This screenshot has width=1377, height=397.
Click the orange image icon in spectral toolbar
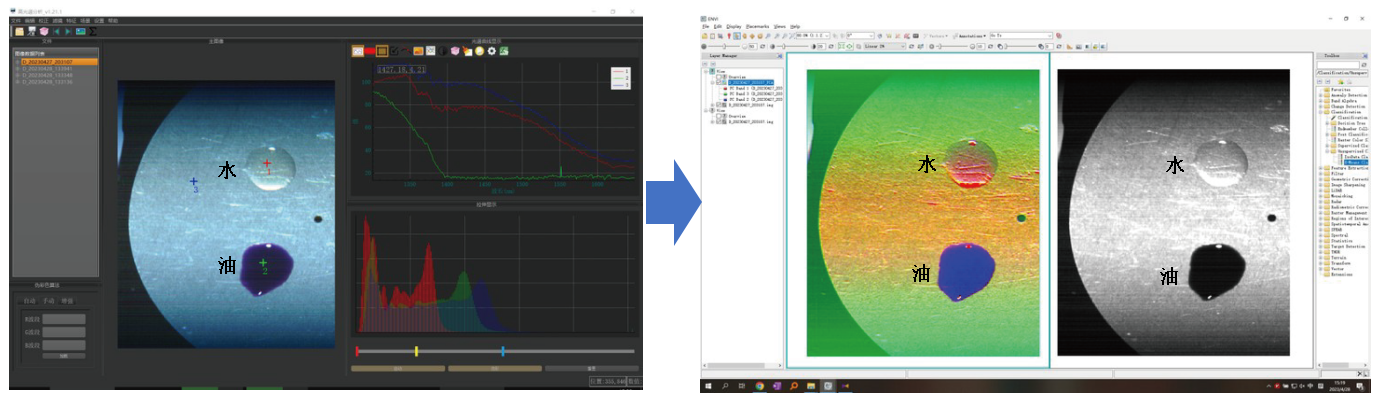tap(418, 51)
